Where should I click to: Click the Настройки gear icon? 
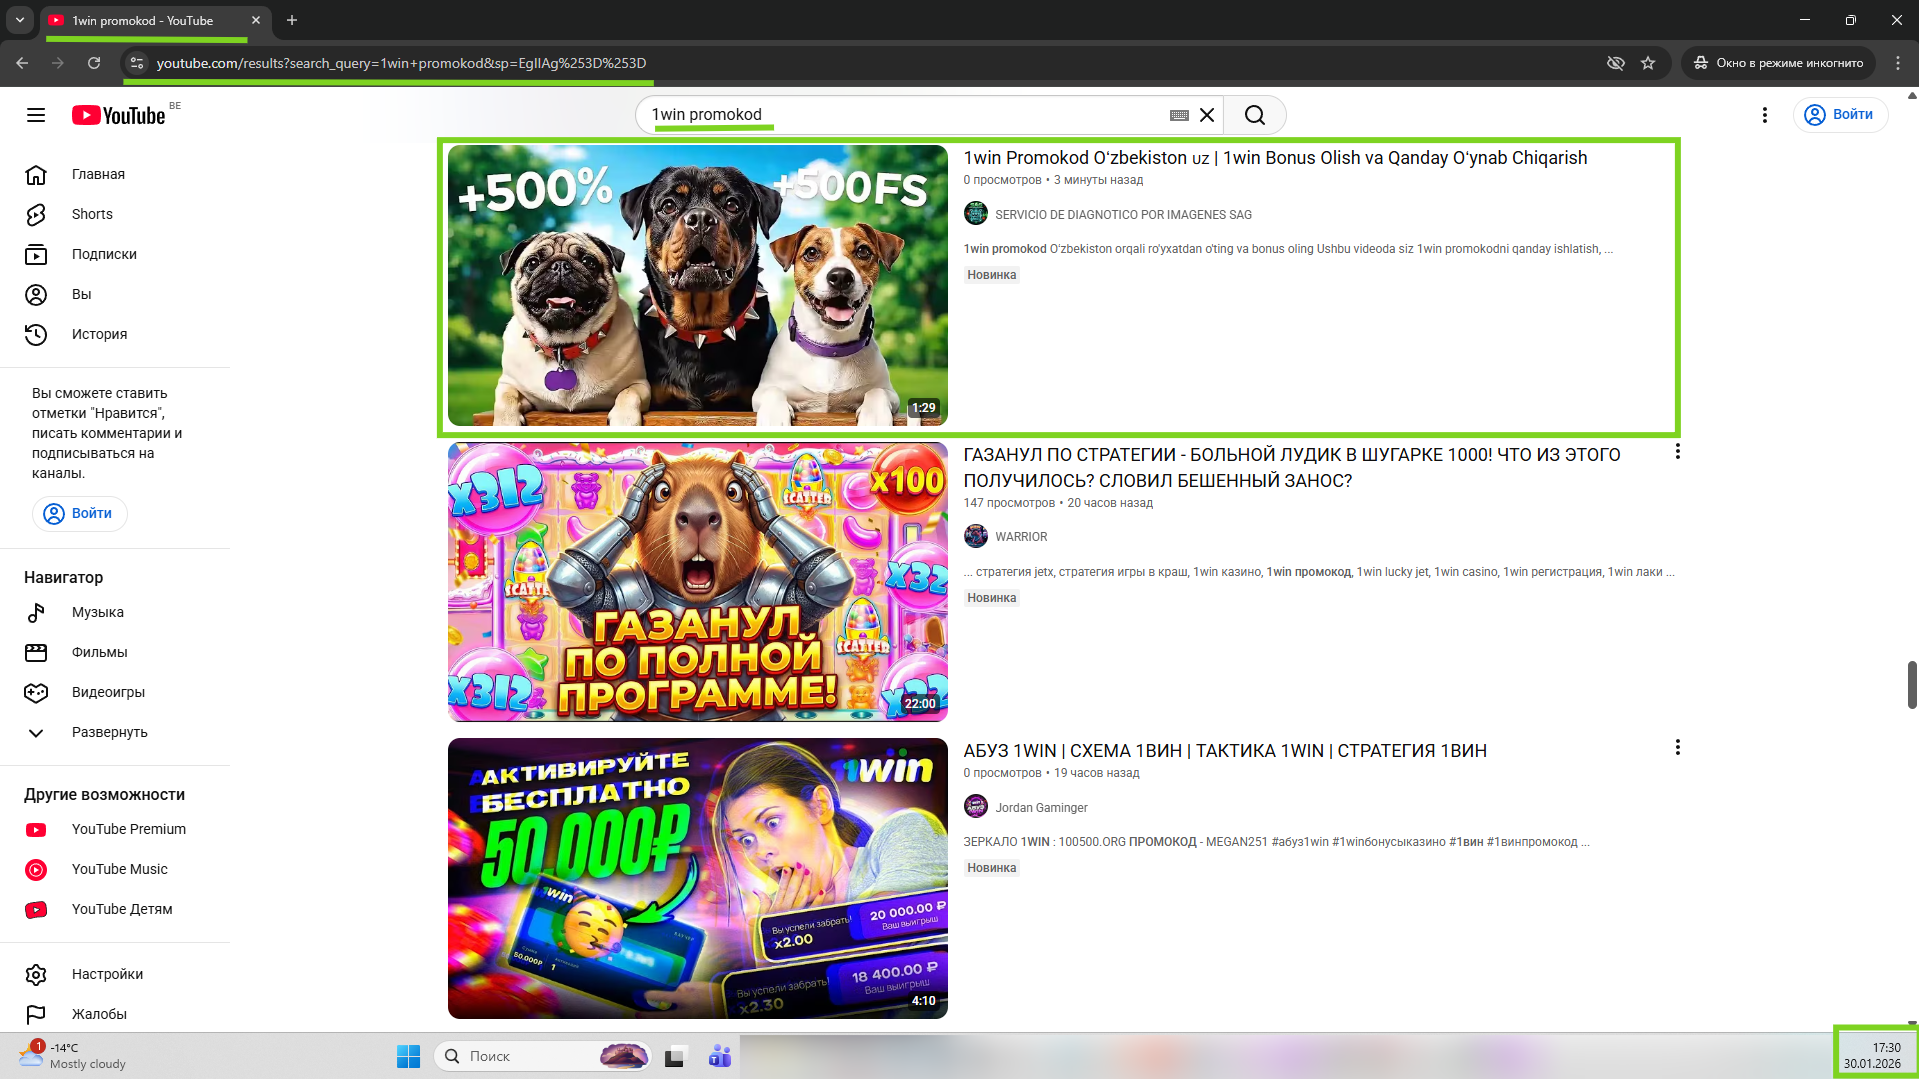pyautogui.click(x=36, y=974)
